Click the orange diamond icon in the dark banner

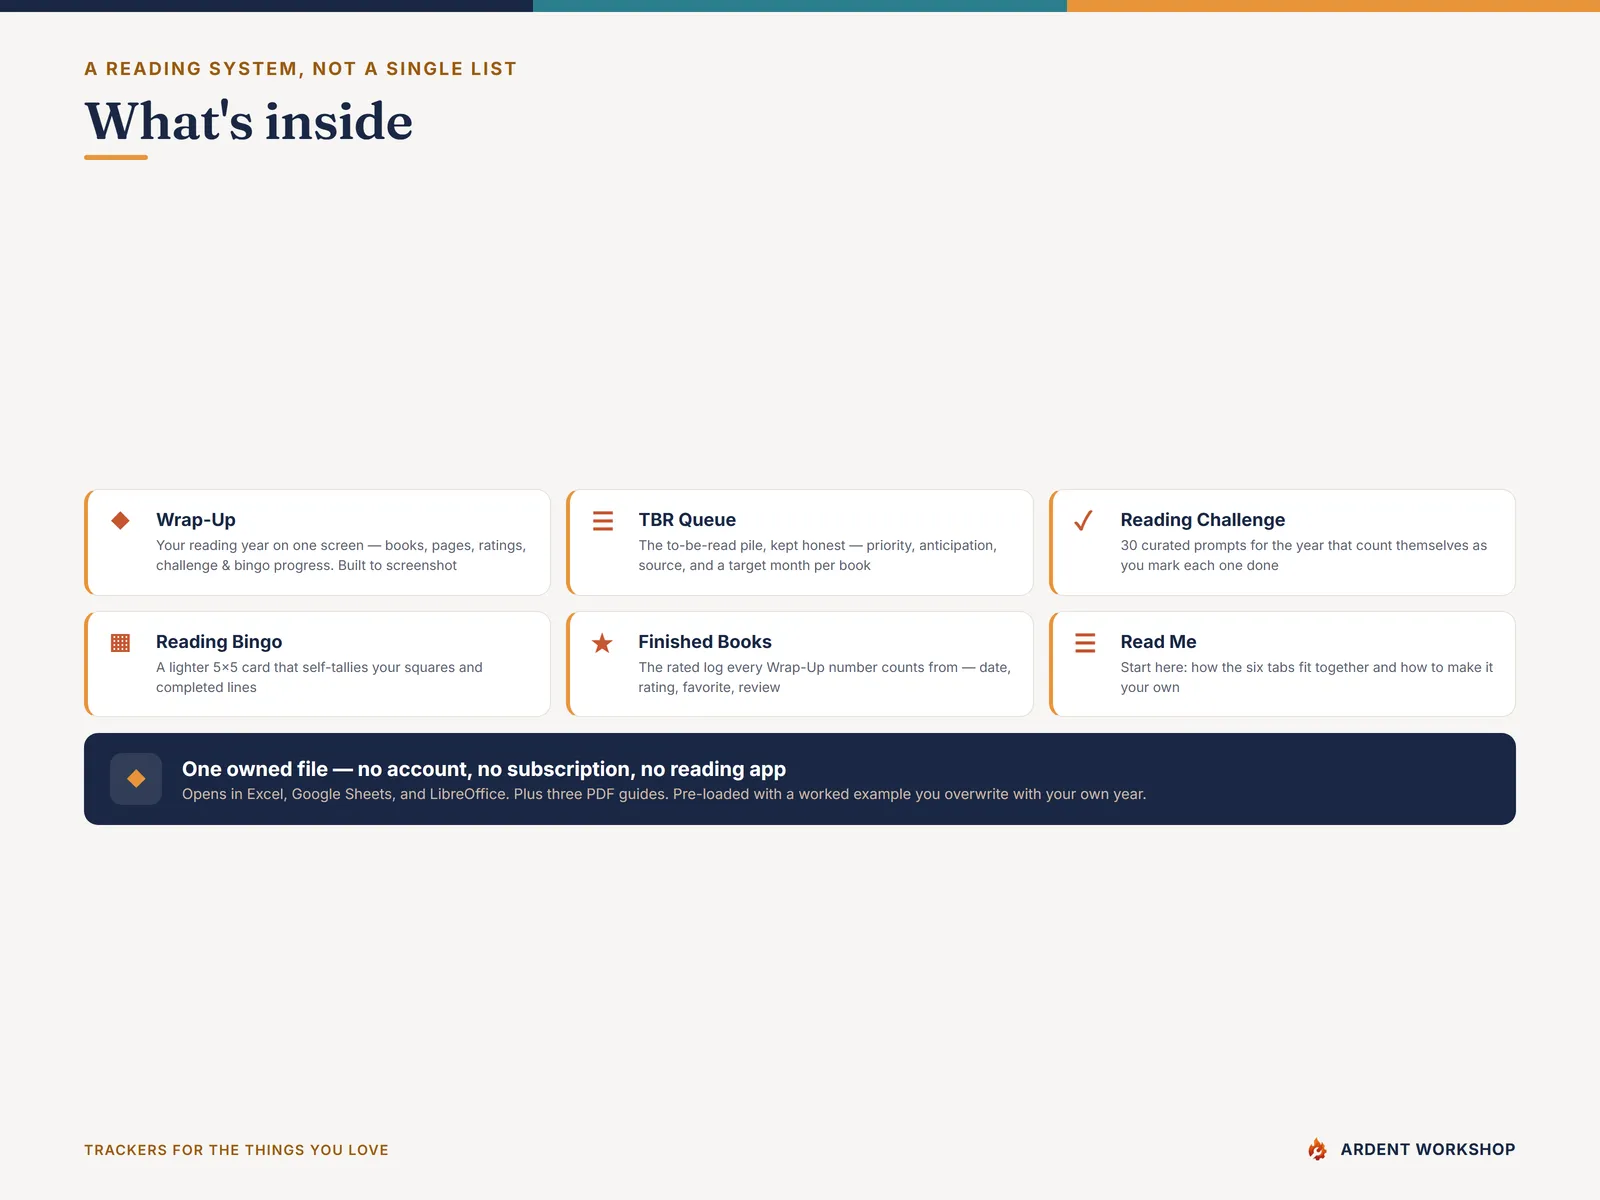(136, 779)
